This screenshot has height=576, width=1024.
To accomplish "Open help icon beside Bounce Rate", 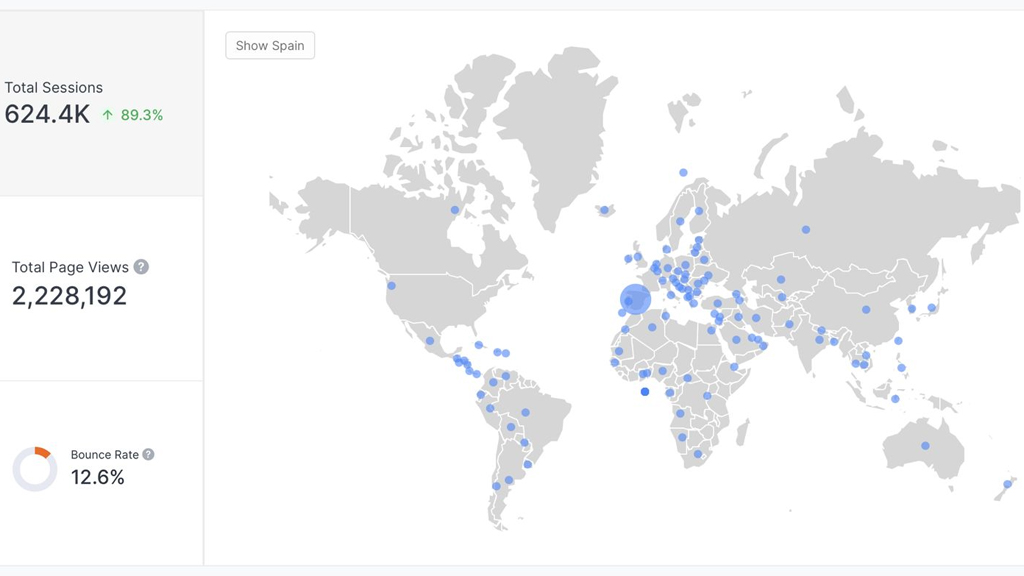I will coord(148,454).
